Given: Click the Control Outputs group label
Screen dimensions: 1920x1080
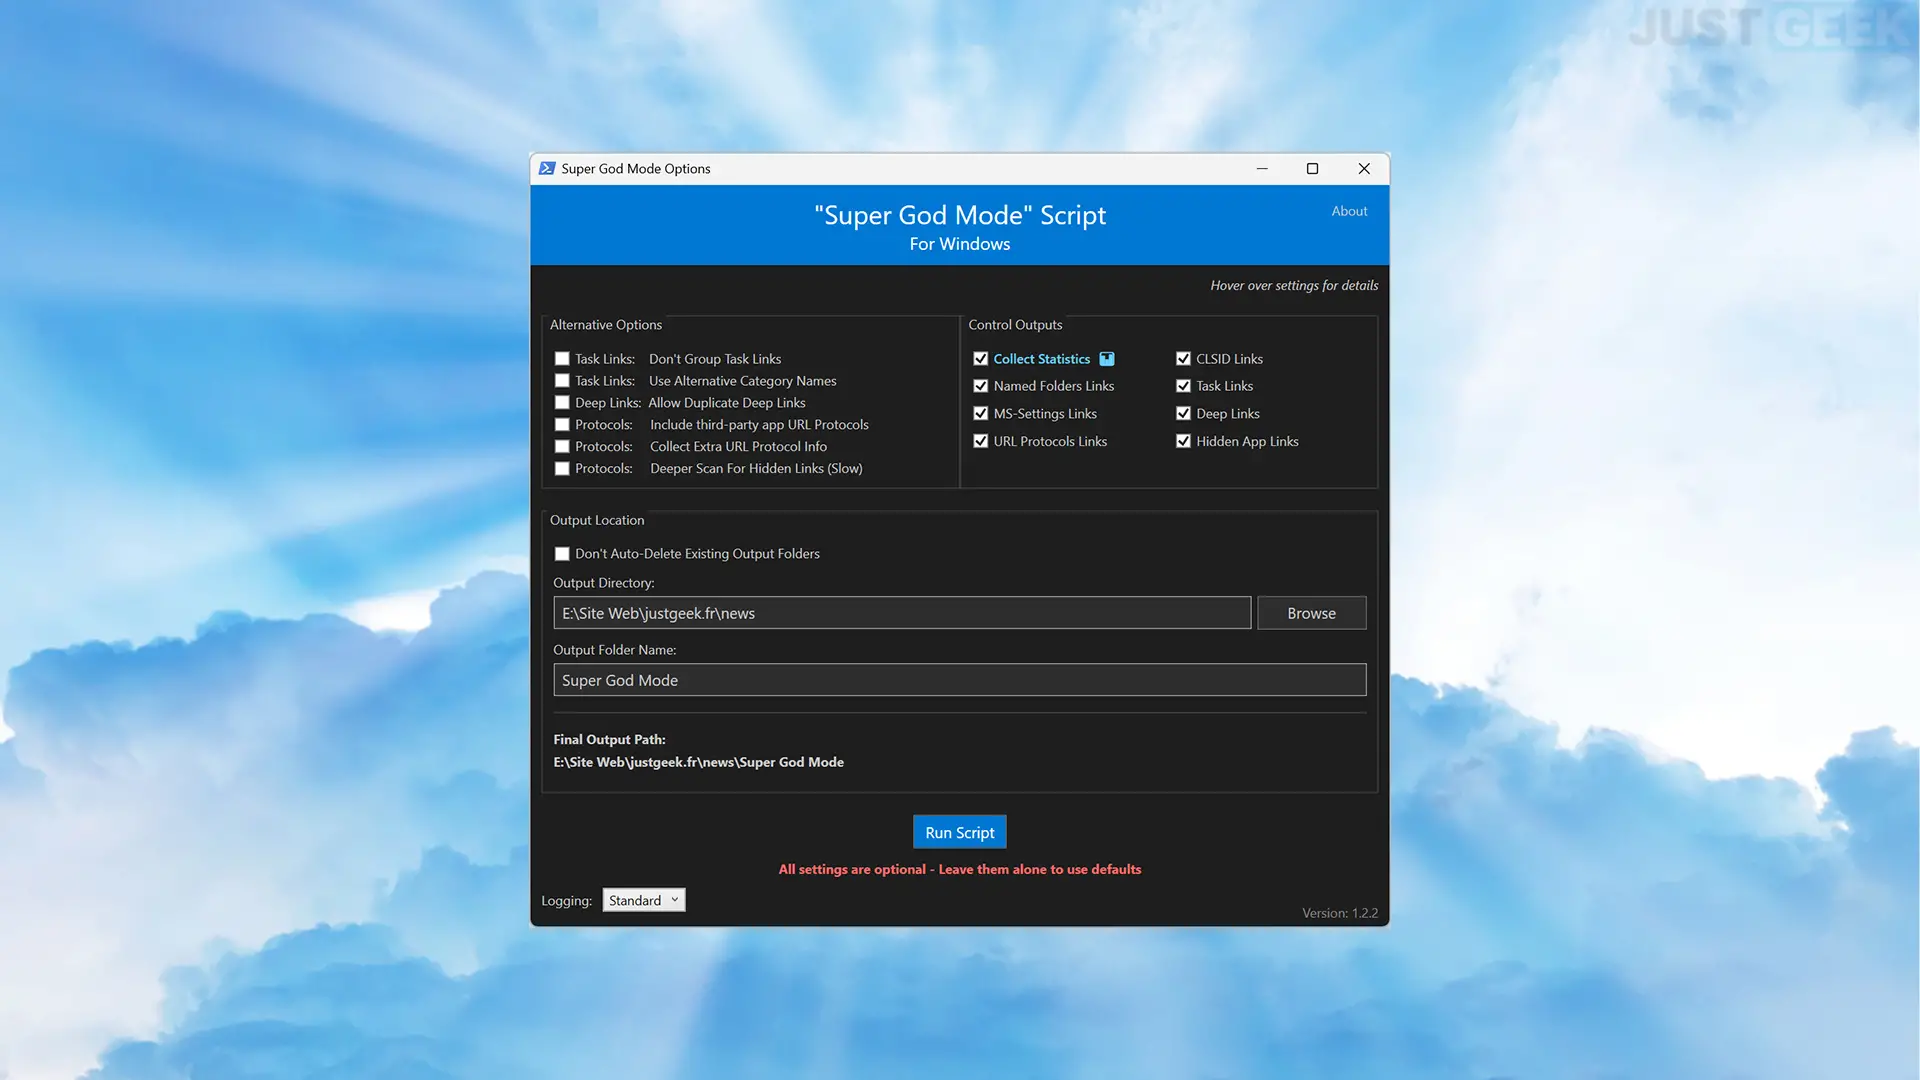Looking at the screenshot, I should click(1015, 325).
